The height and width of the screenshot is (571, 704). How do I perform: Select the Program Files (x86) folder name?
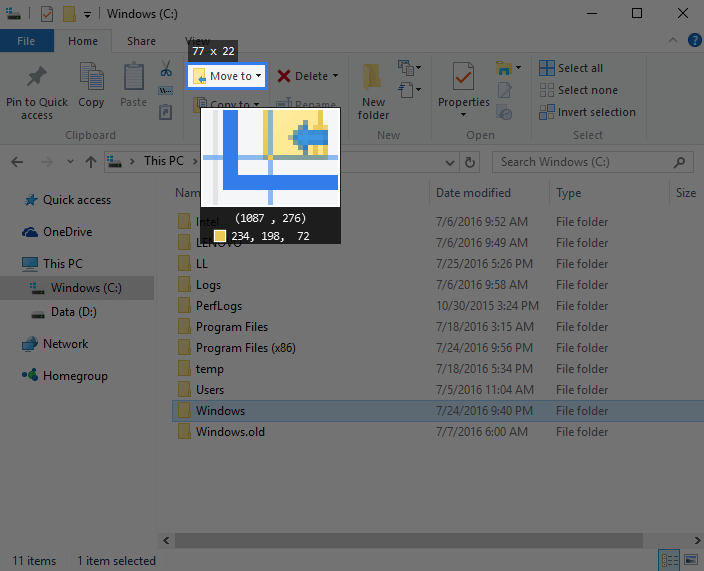pos(246,348)
